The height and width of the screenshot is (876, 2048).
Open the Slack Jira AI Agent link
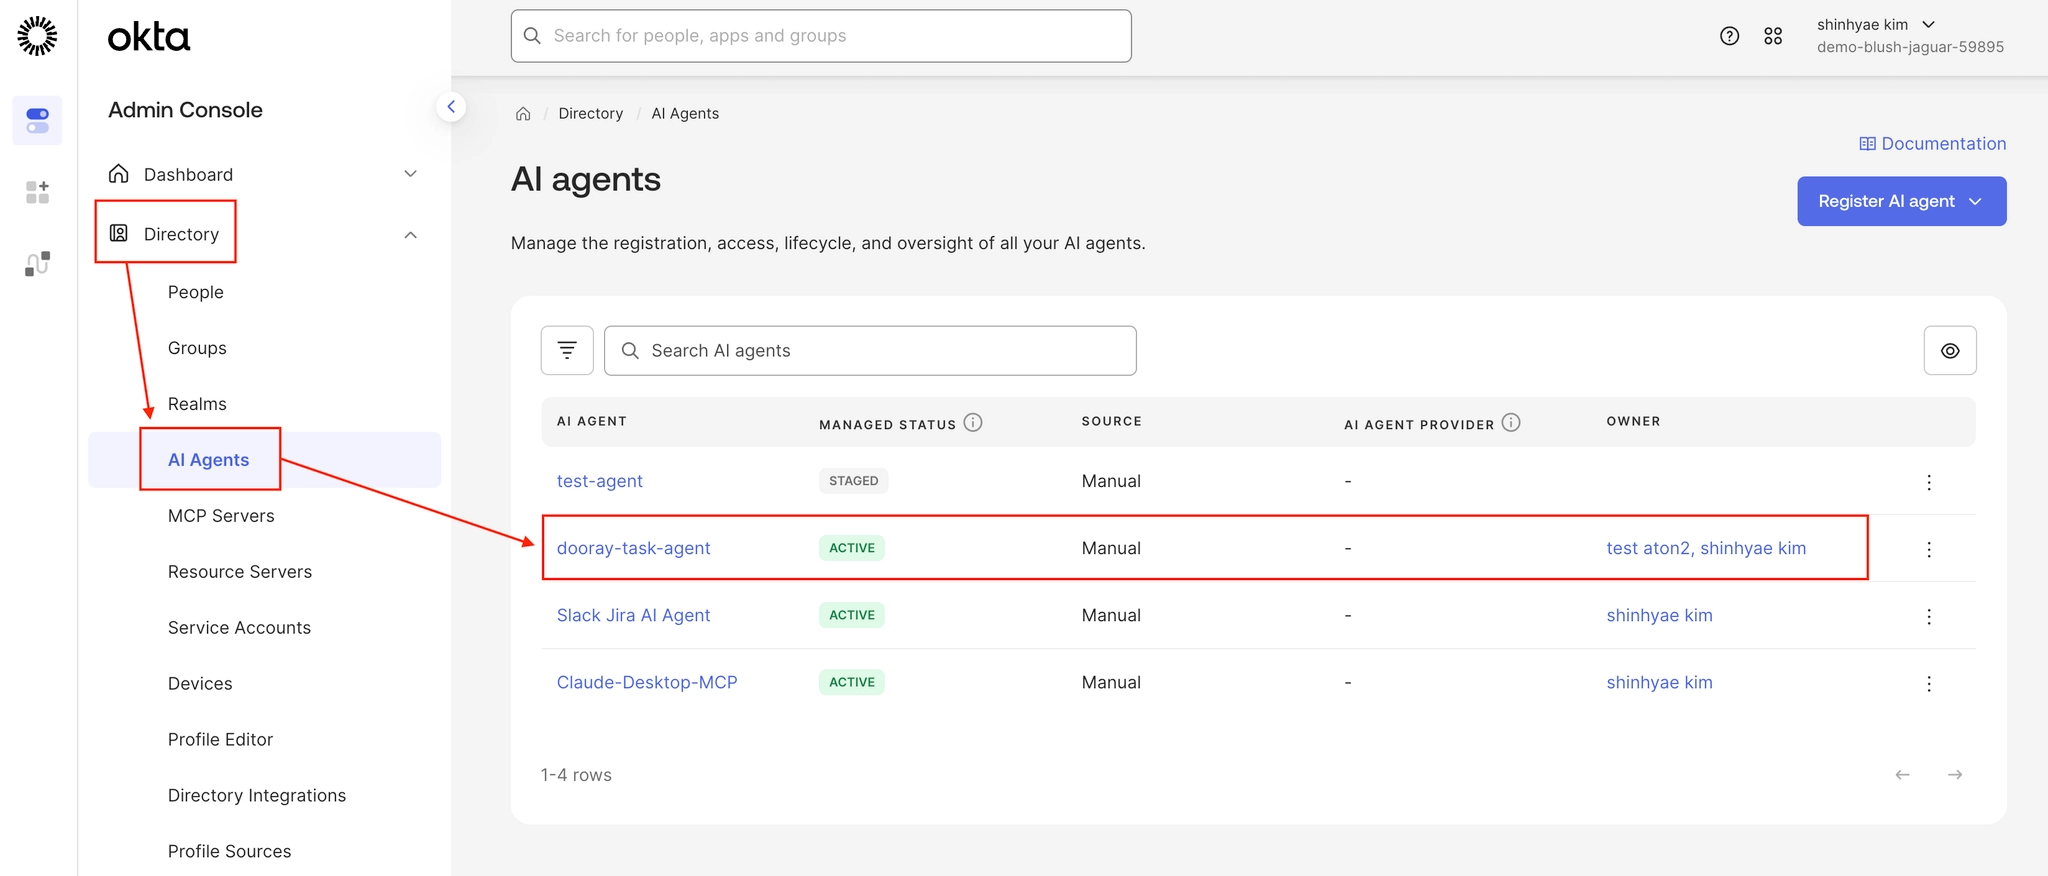click(633, 615)
